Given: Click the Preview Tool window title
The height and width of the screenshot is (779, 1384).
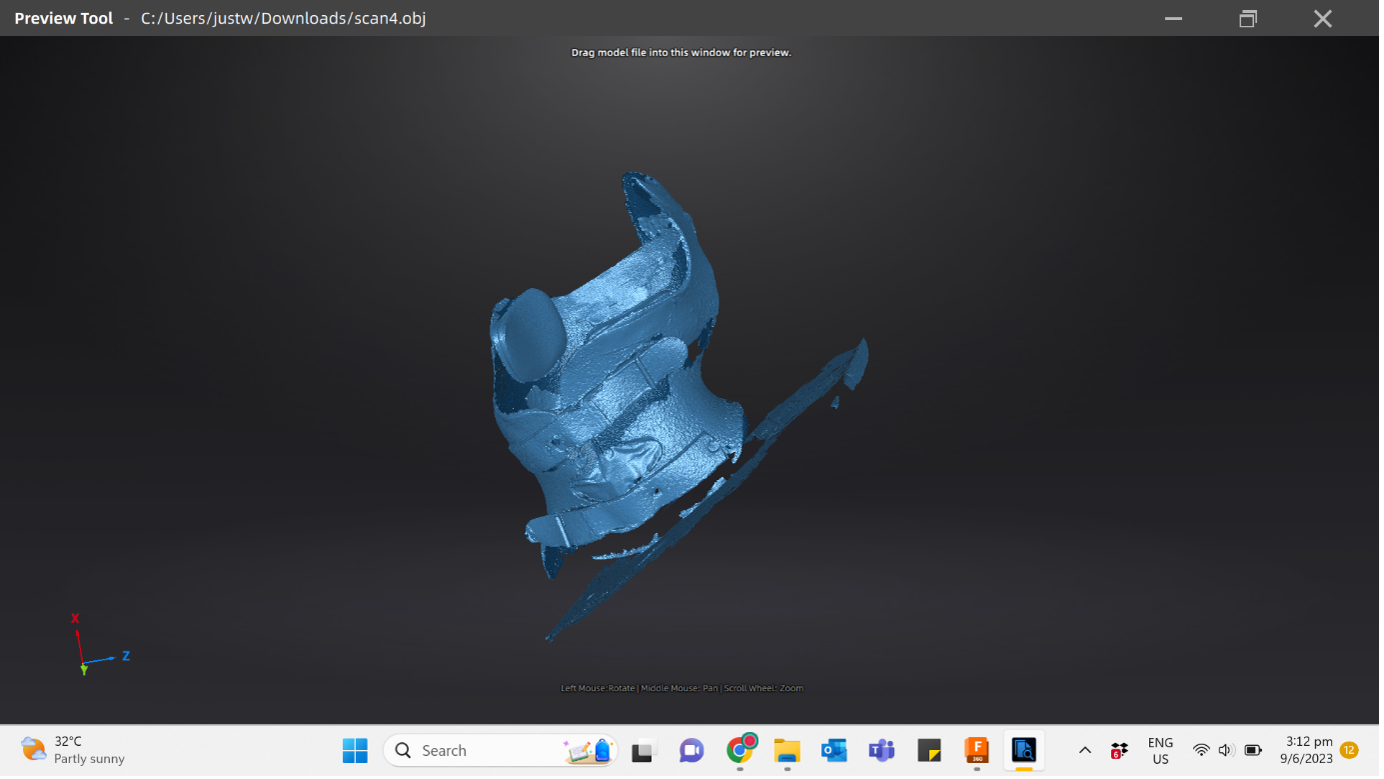Looking at the screenshot, I should click(x=64, y=18).
